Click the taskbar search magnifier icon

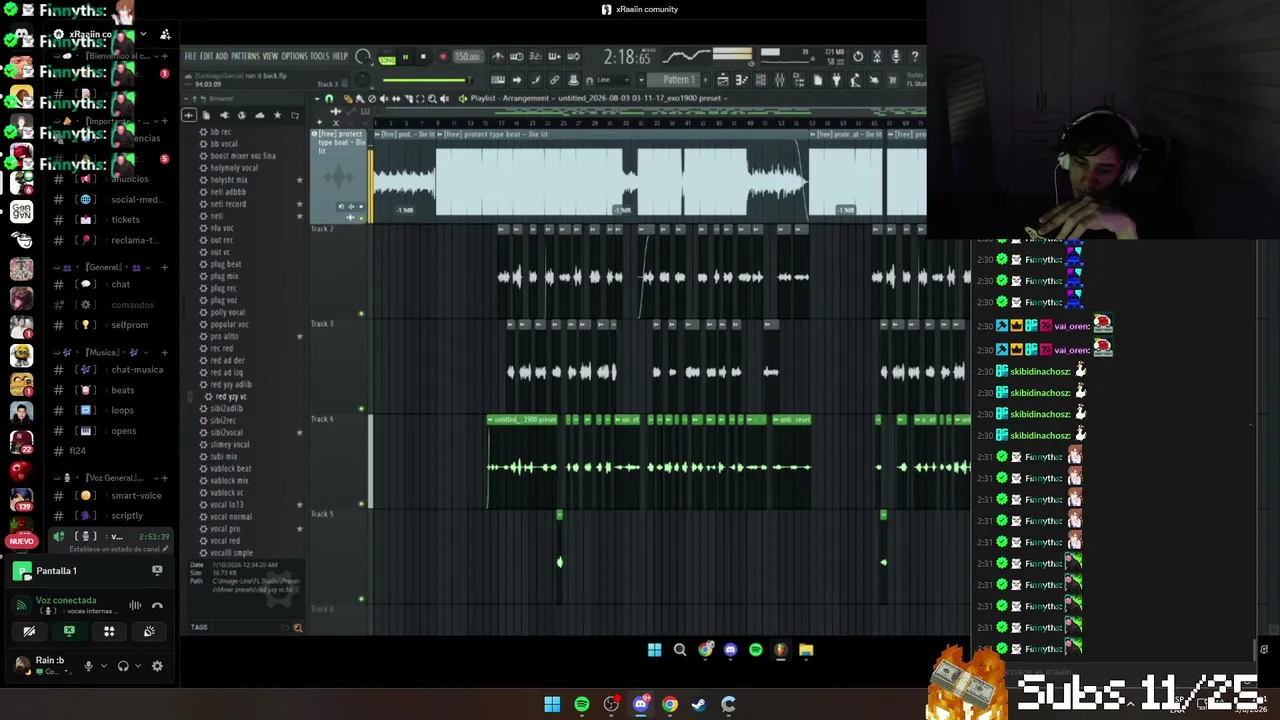point(680,650)
